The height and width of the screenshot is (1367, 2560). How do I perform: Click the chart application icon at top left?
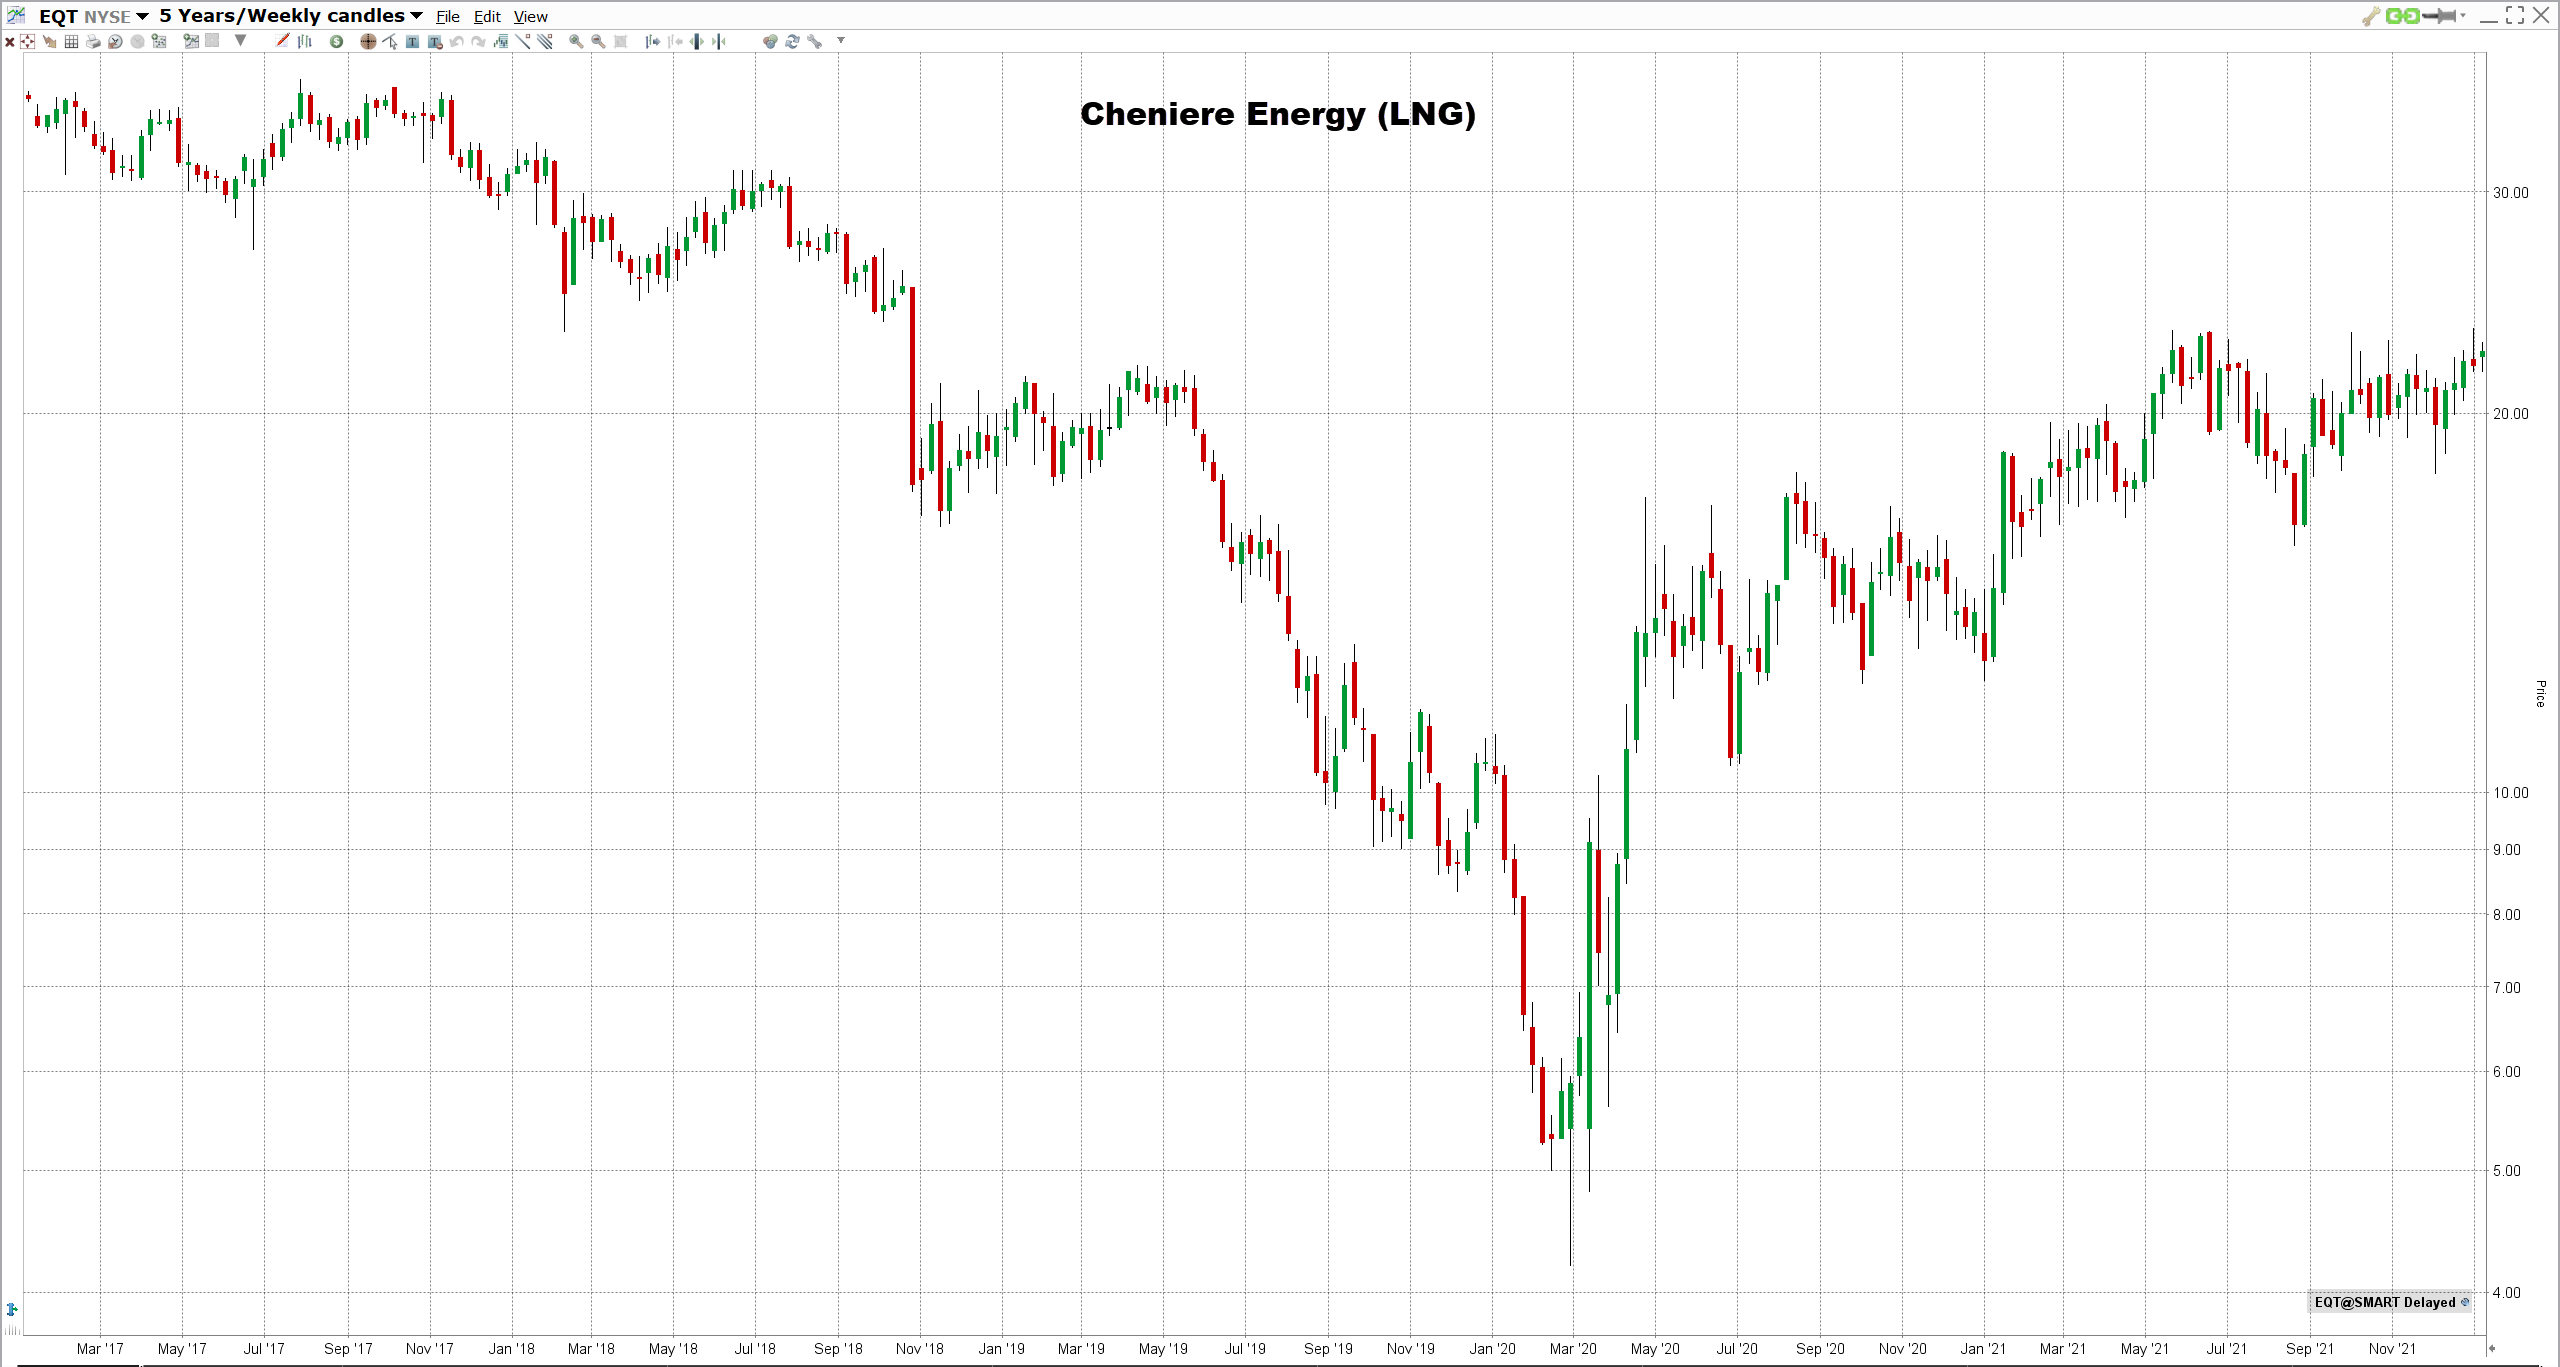click(16, 15)
